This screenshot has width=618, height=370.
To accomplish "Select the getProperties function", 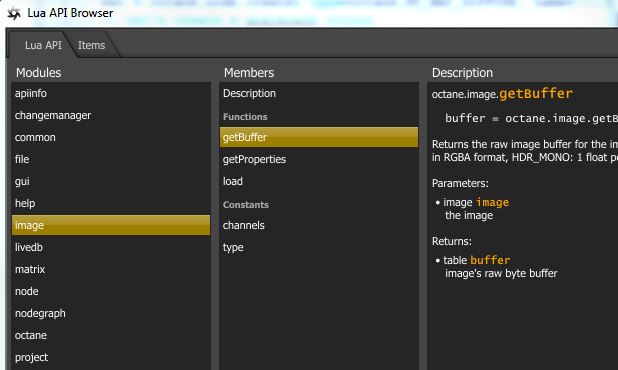I will [x=319, y=160].
